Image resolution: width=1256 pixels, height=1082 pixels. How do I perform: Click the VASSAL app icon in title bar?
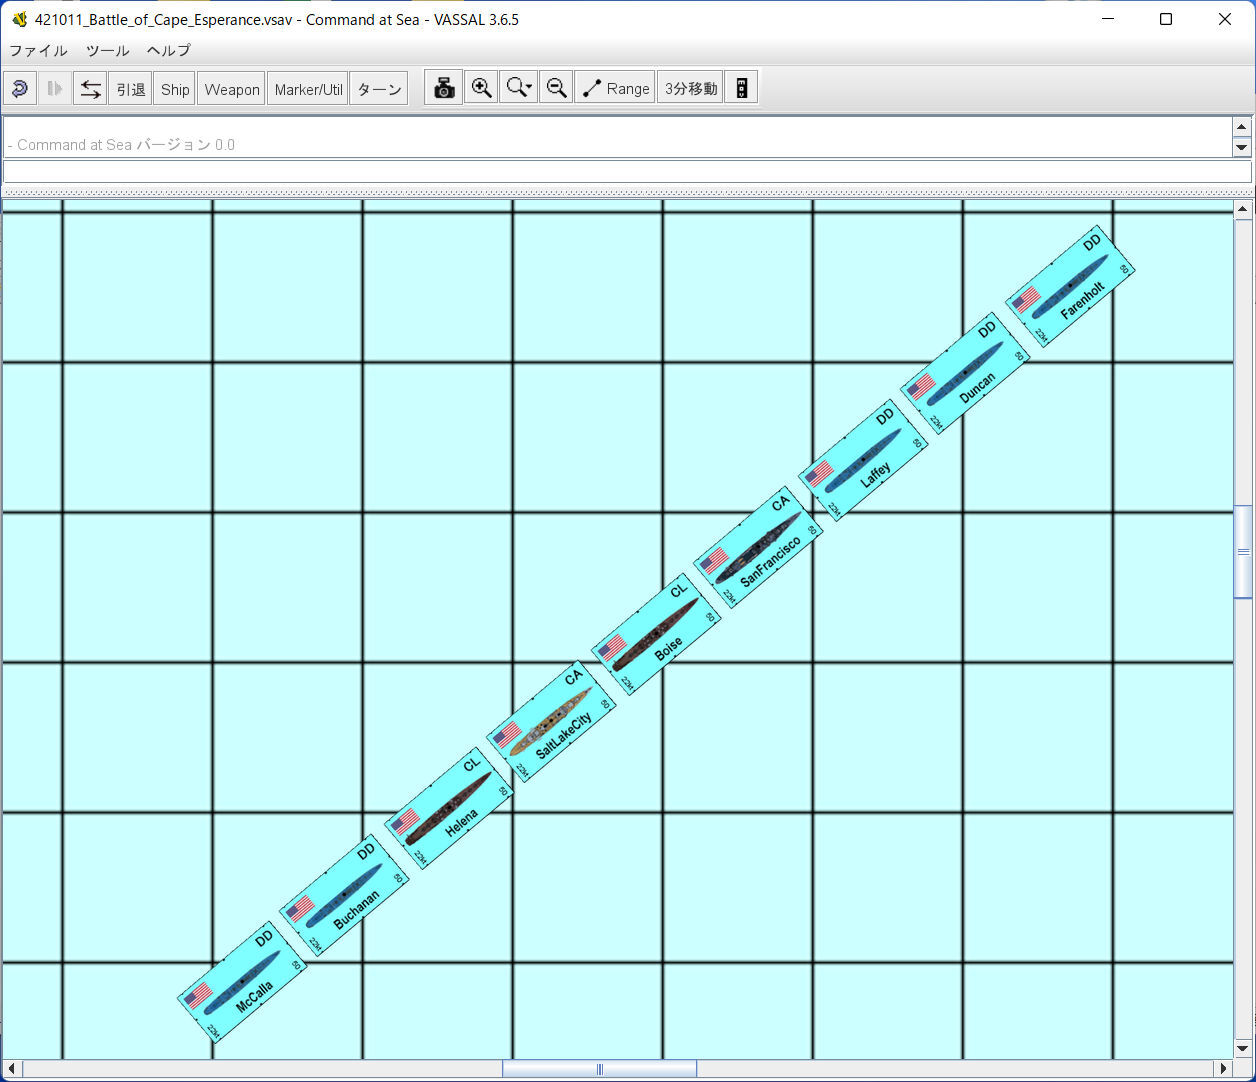tap(19, 19)
